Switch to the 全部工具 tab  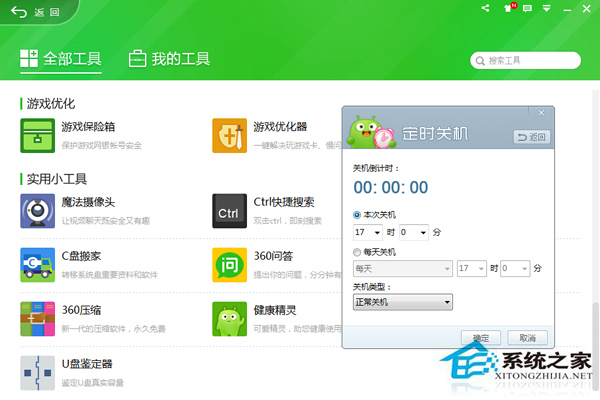pos(61,59)
